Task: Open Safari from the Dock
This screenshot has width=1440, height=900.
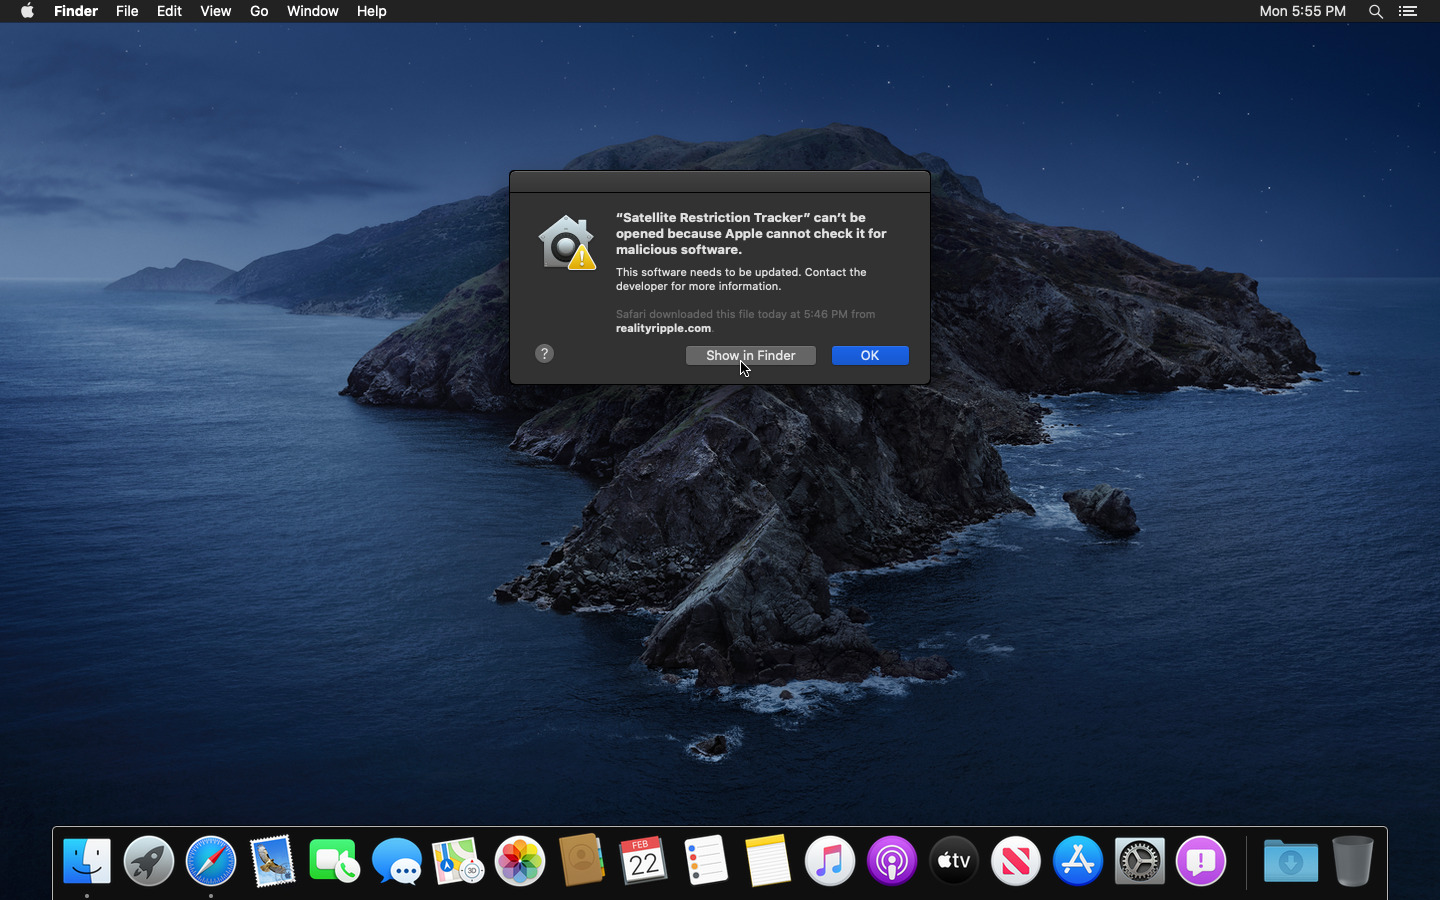Action: (x=211, y=860)
